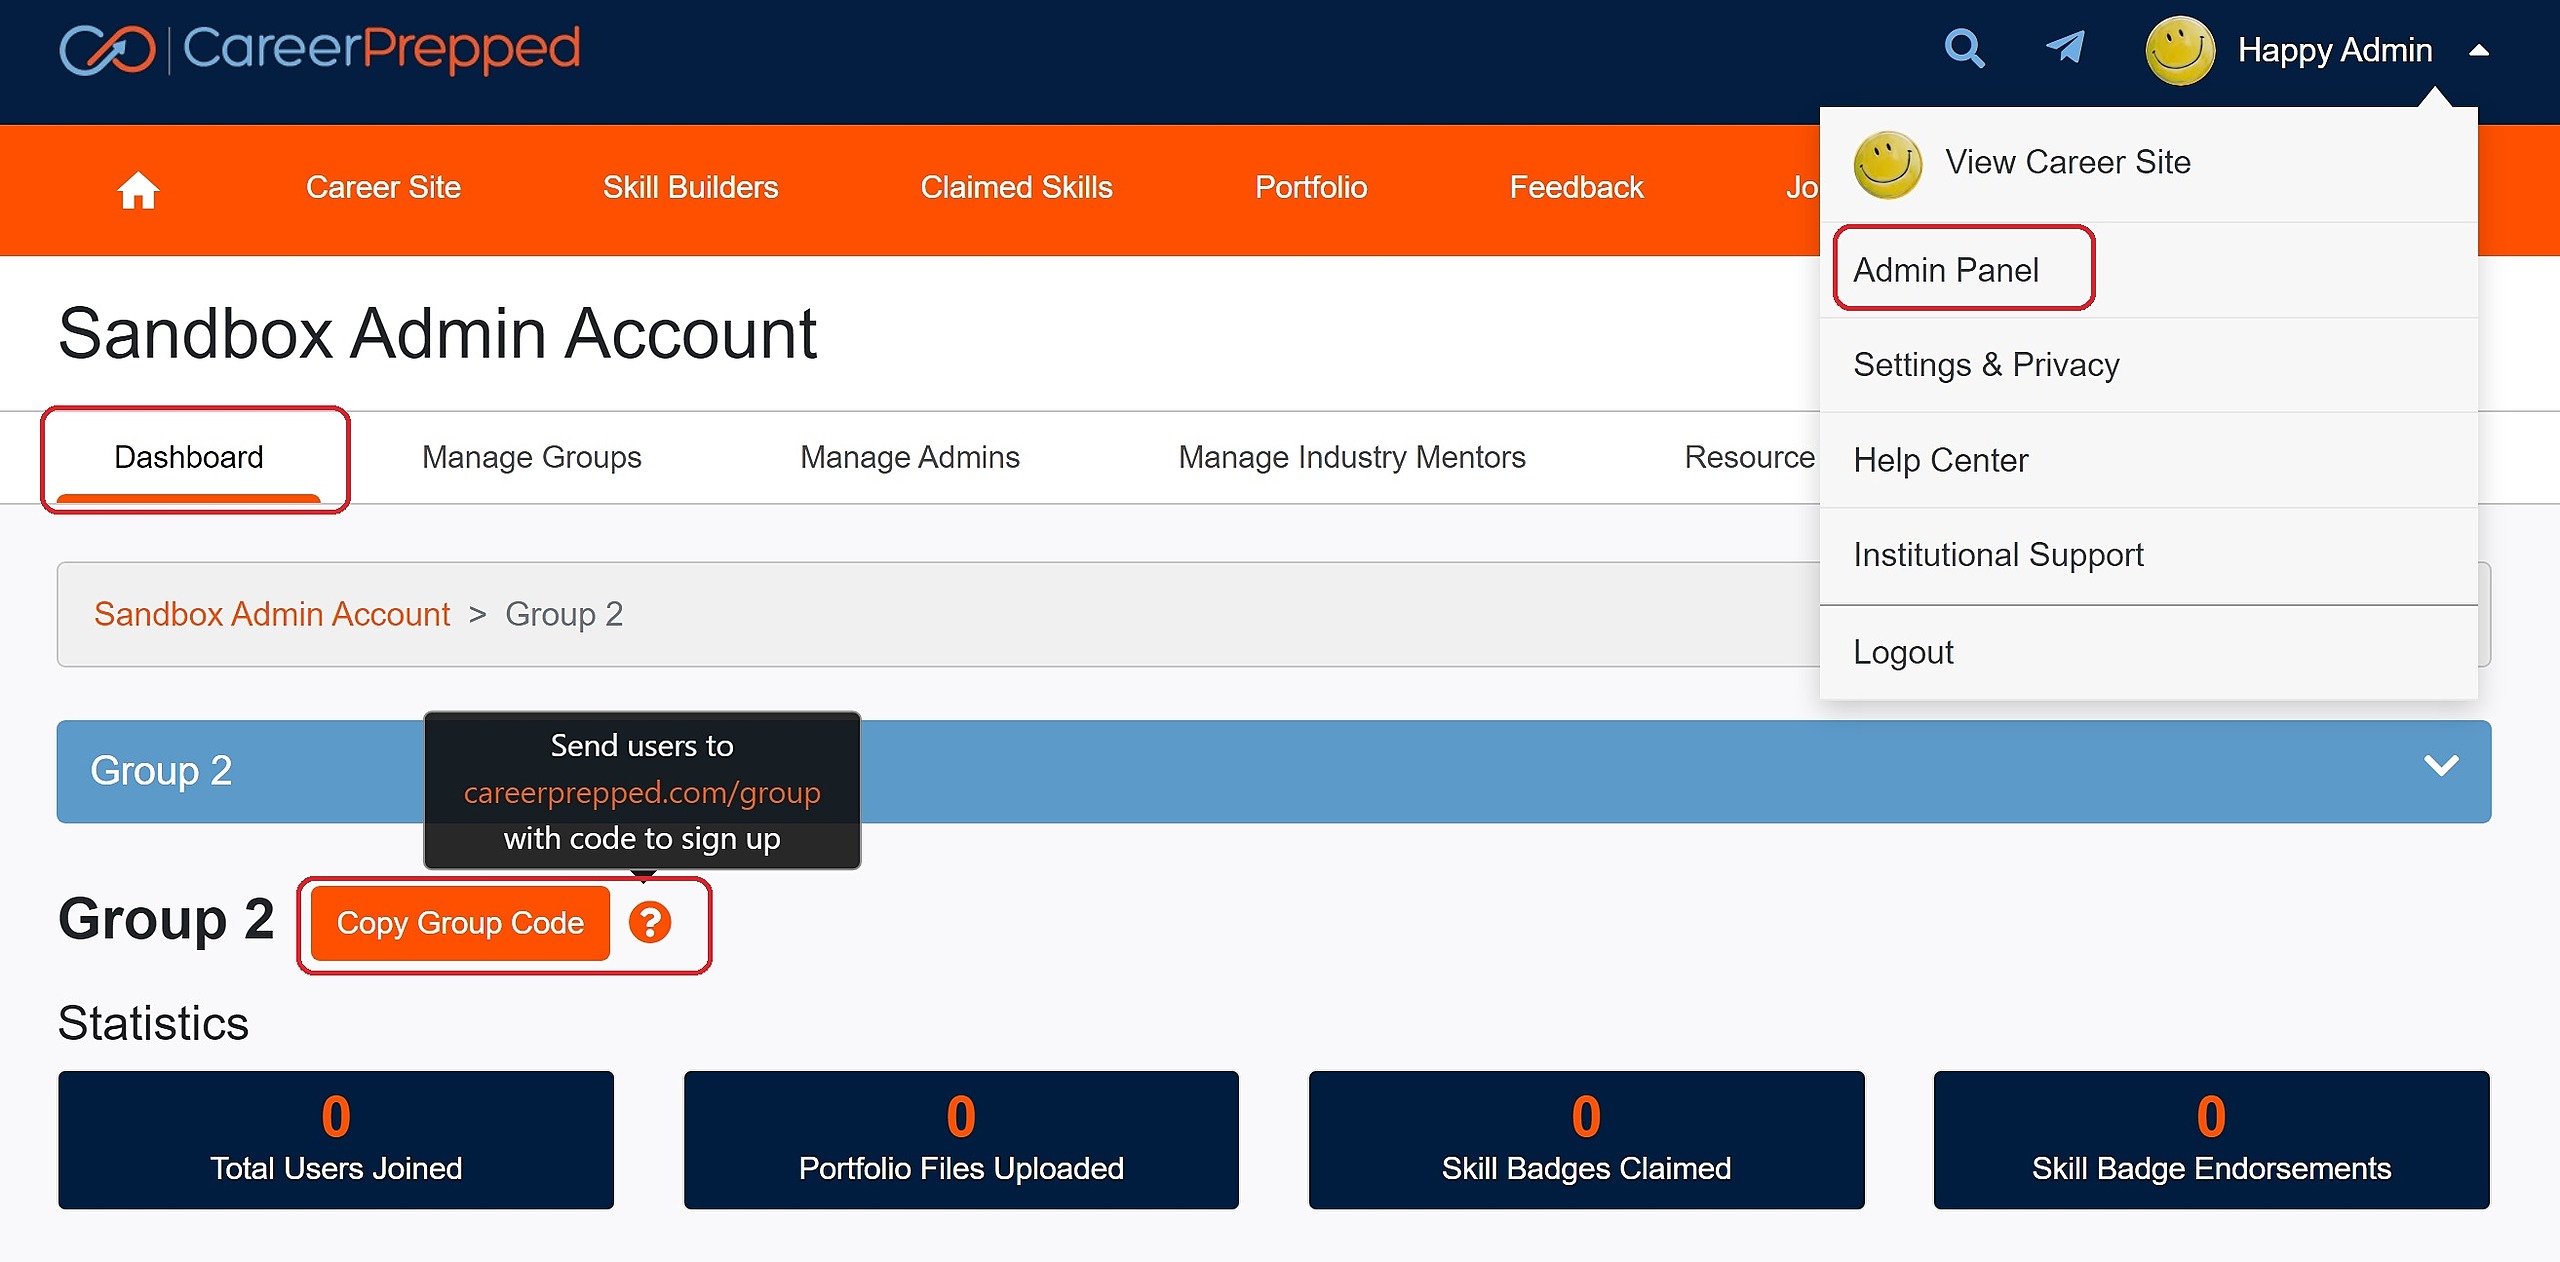Image resolution: width=2560 pixels, height=1262 pixels.
Task: Open messages via the paper plane icon
Action: (x=2065, y=46)
